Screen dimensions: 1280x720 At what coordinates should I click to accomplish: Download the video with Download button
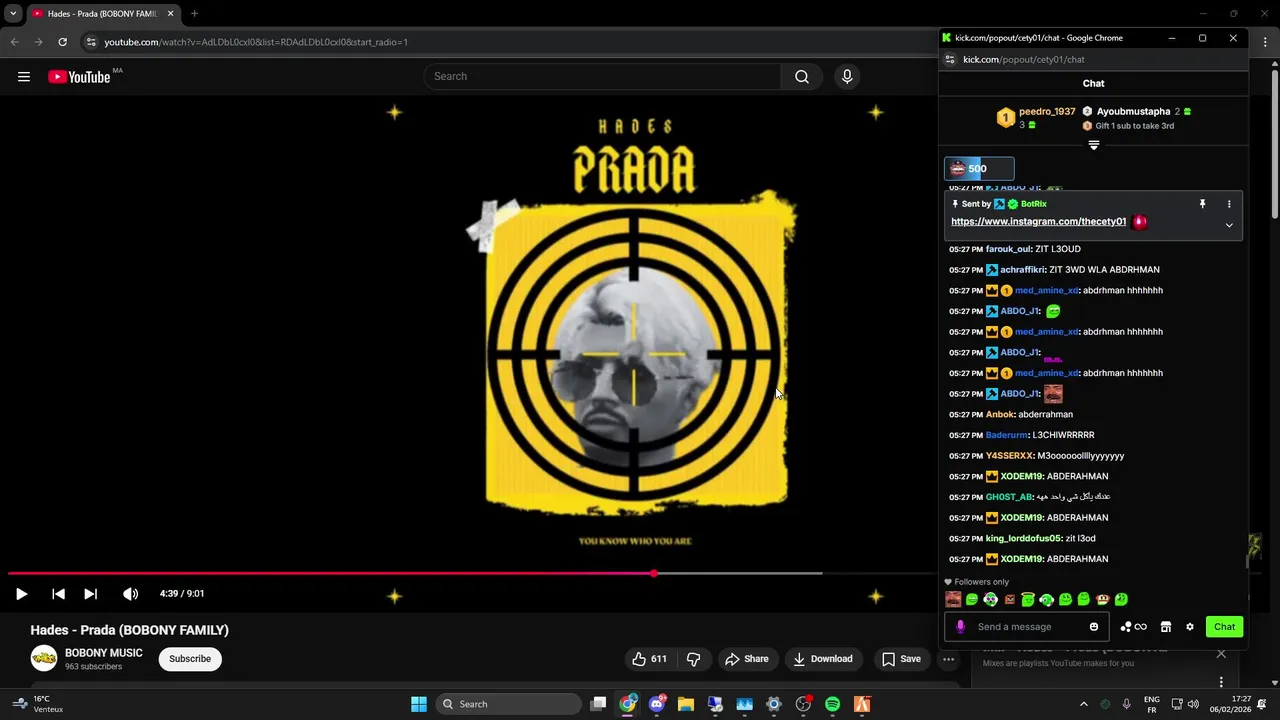point(823,659)
